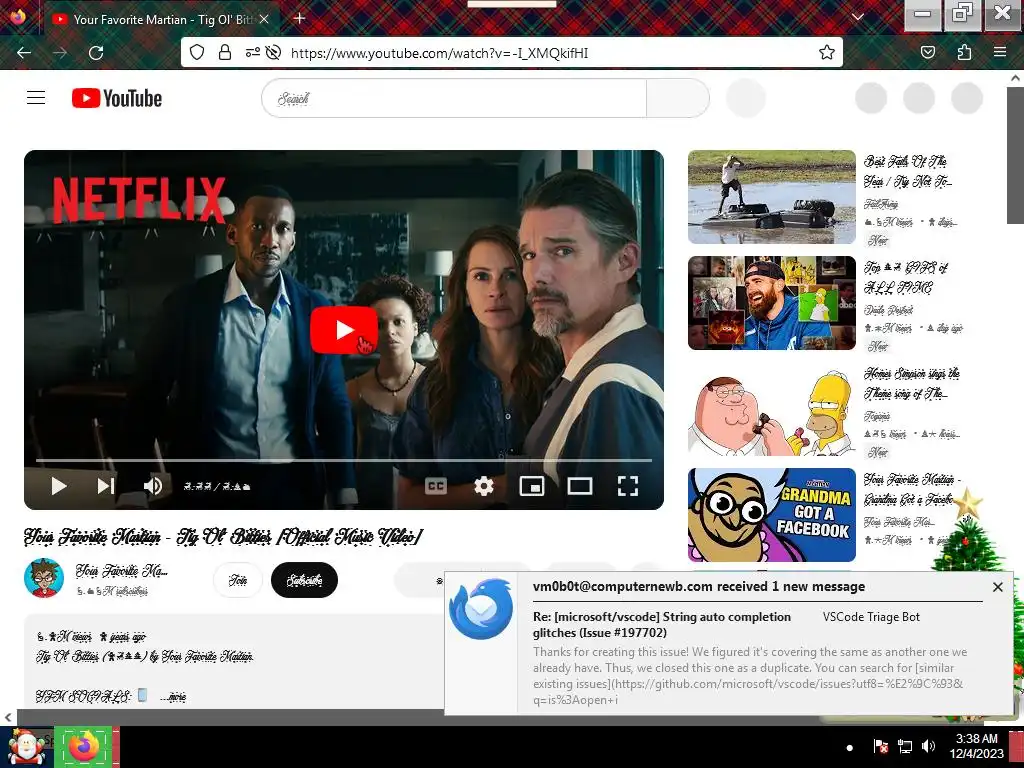Close the Thunderbird new message notification
This screenshot has height=768, width=1024.
tap(997, 587)
